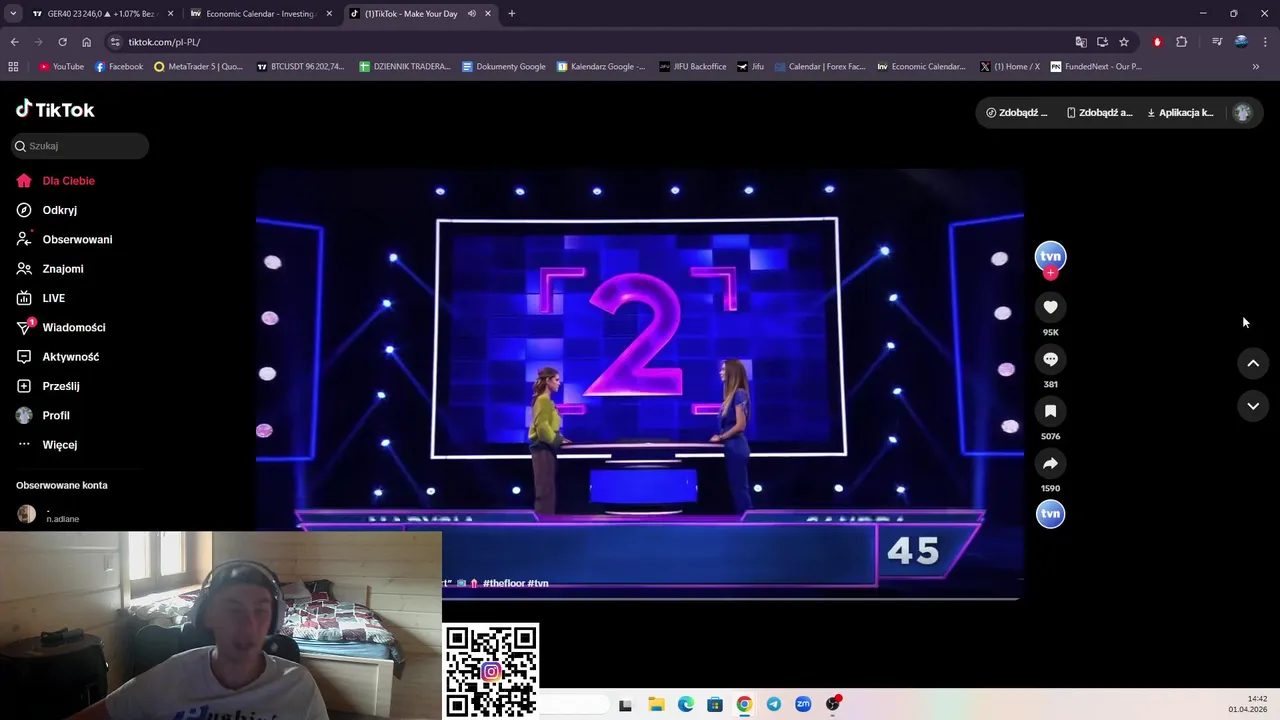Open red hand ad-blocker extension
The width and height of the screenshot is (1280, 720).
point(1157,42)
